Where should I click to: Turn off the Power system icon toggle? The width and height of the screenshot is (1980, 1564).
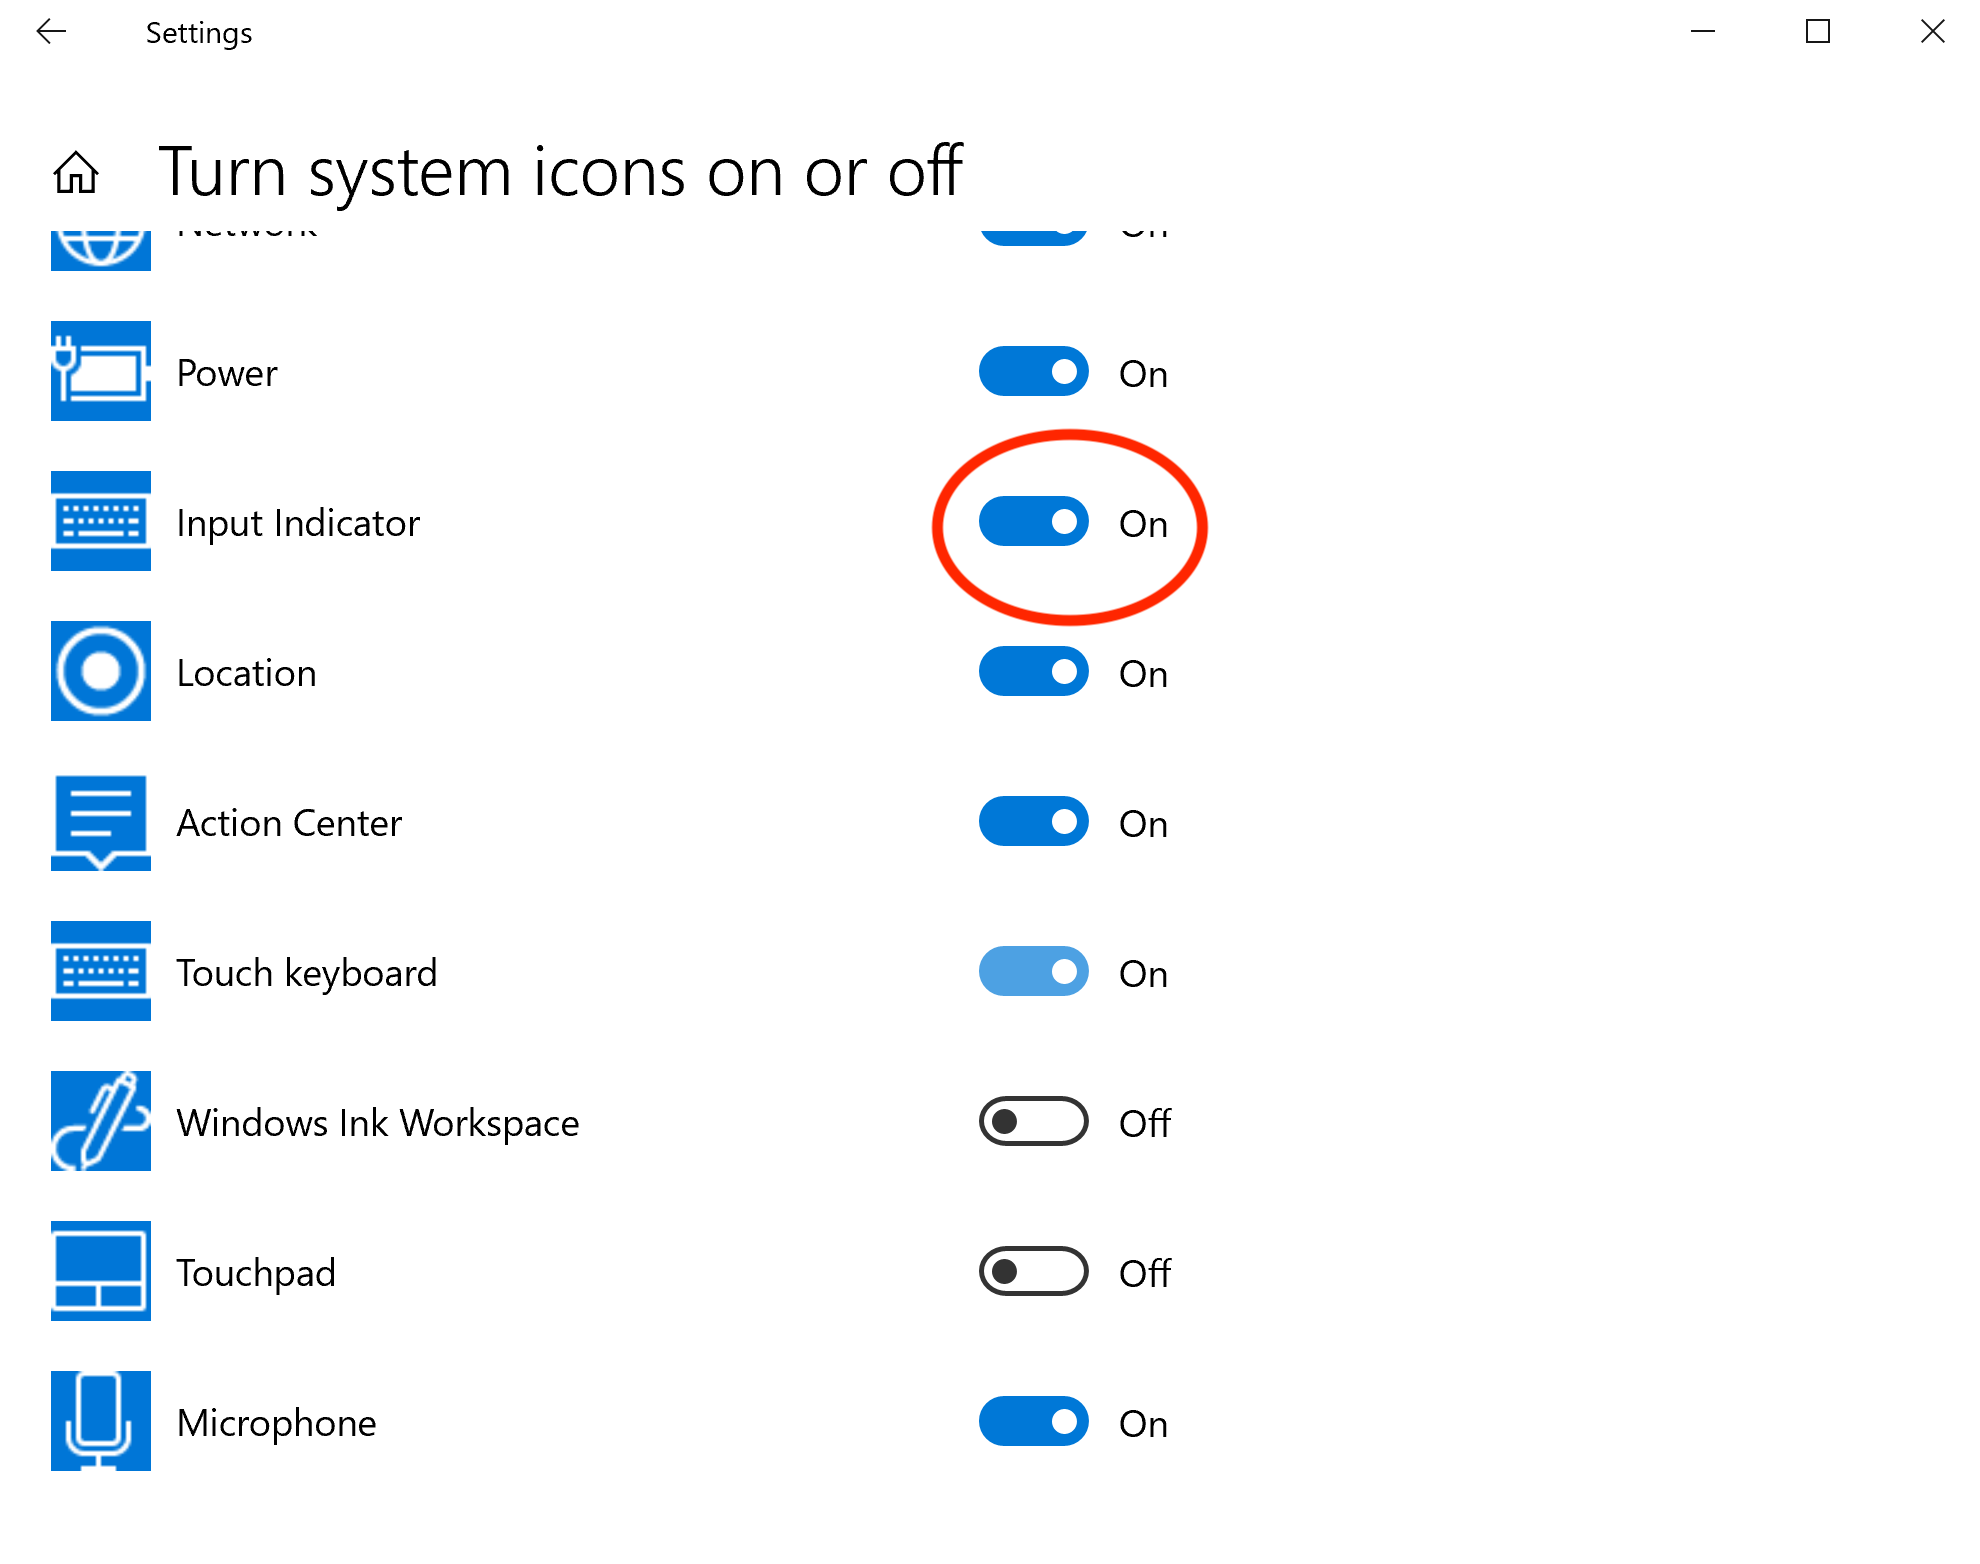click(1035, 371)
